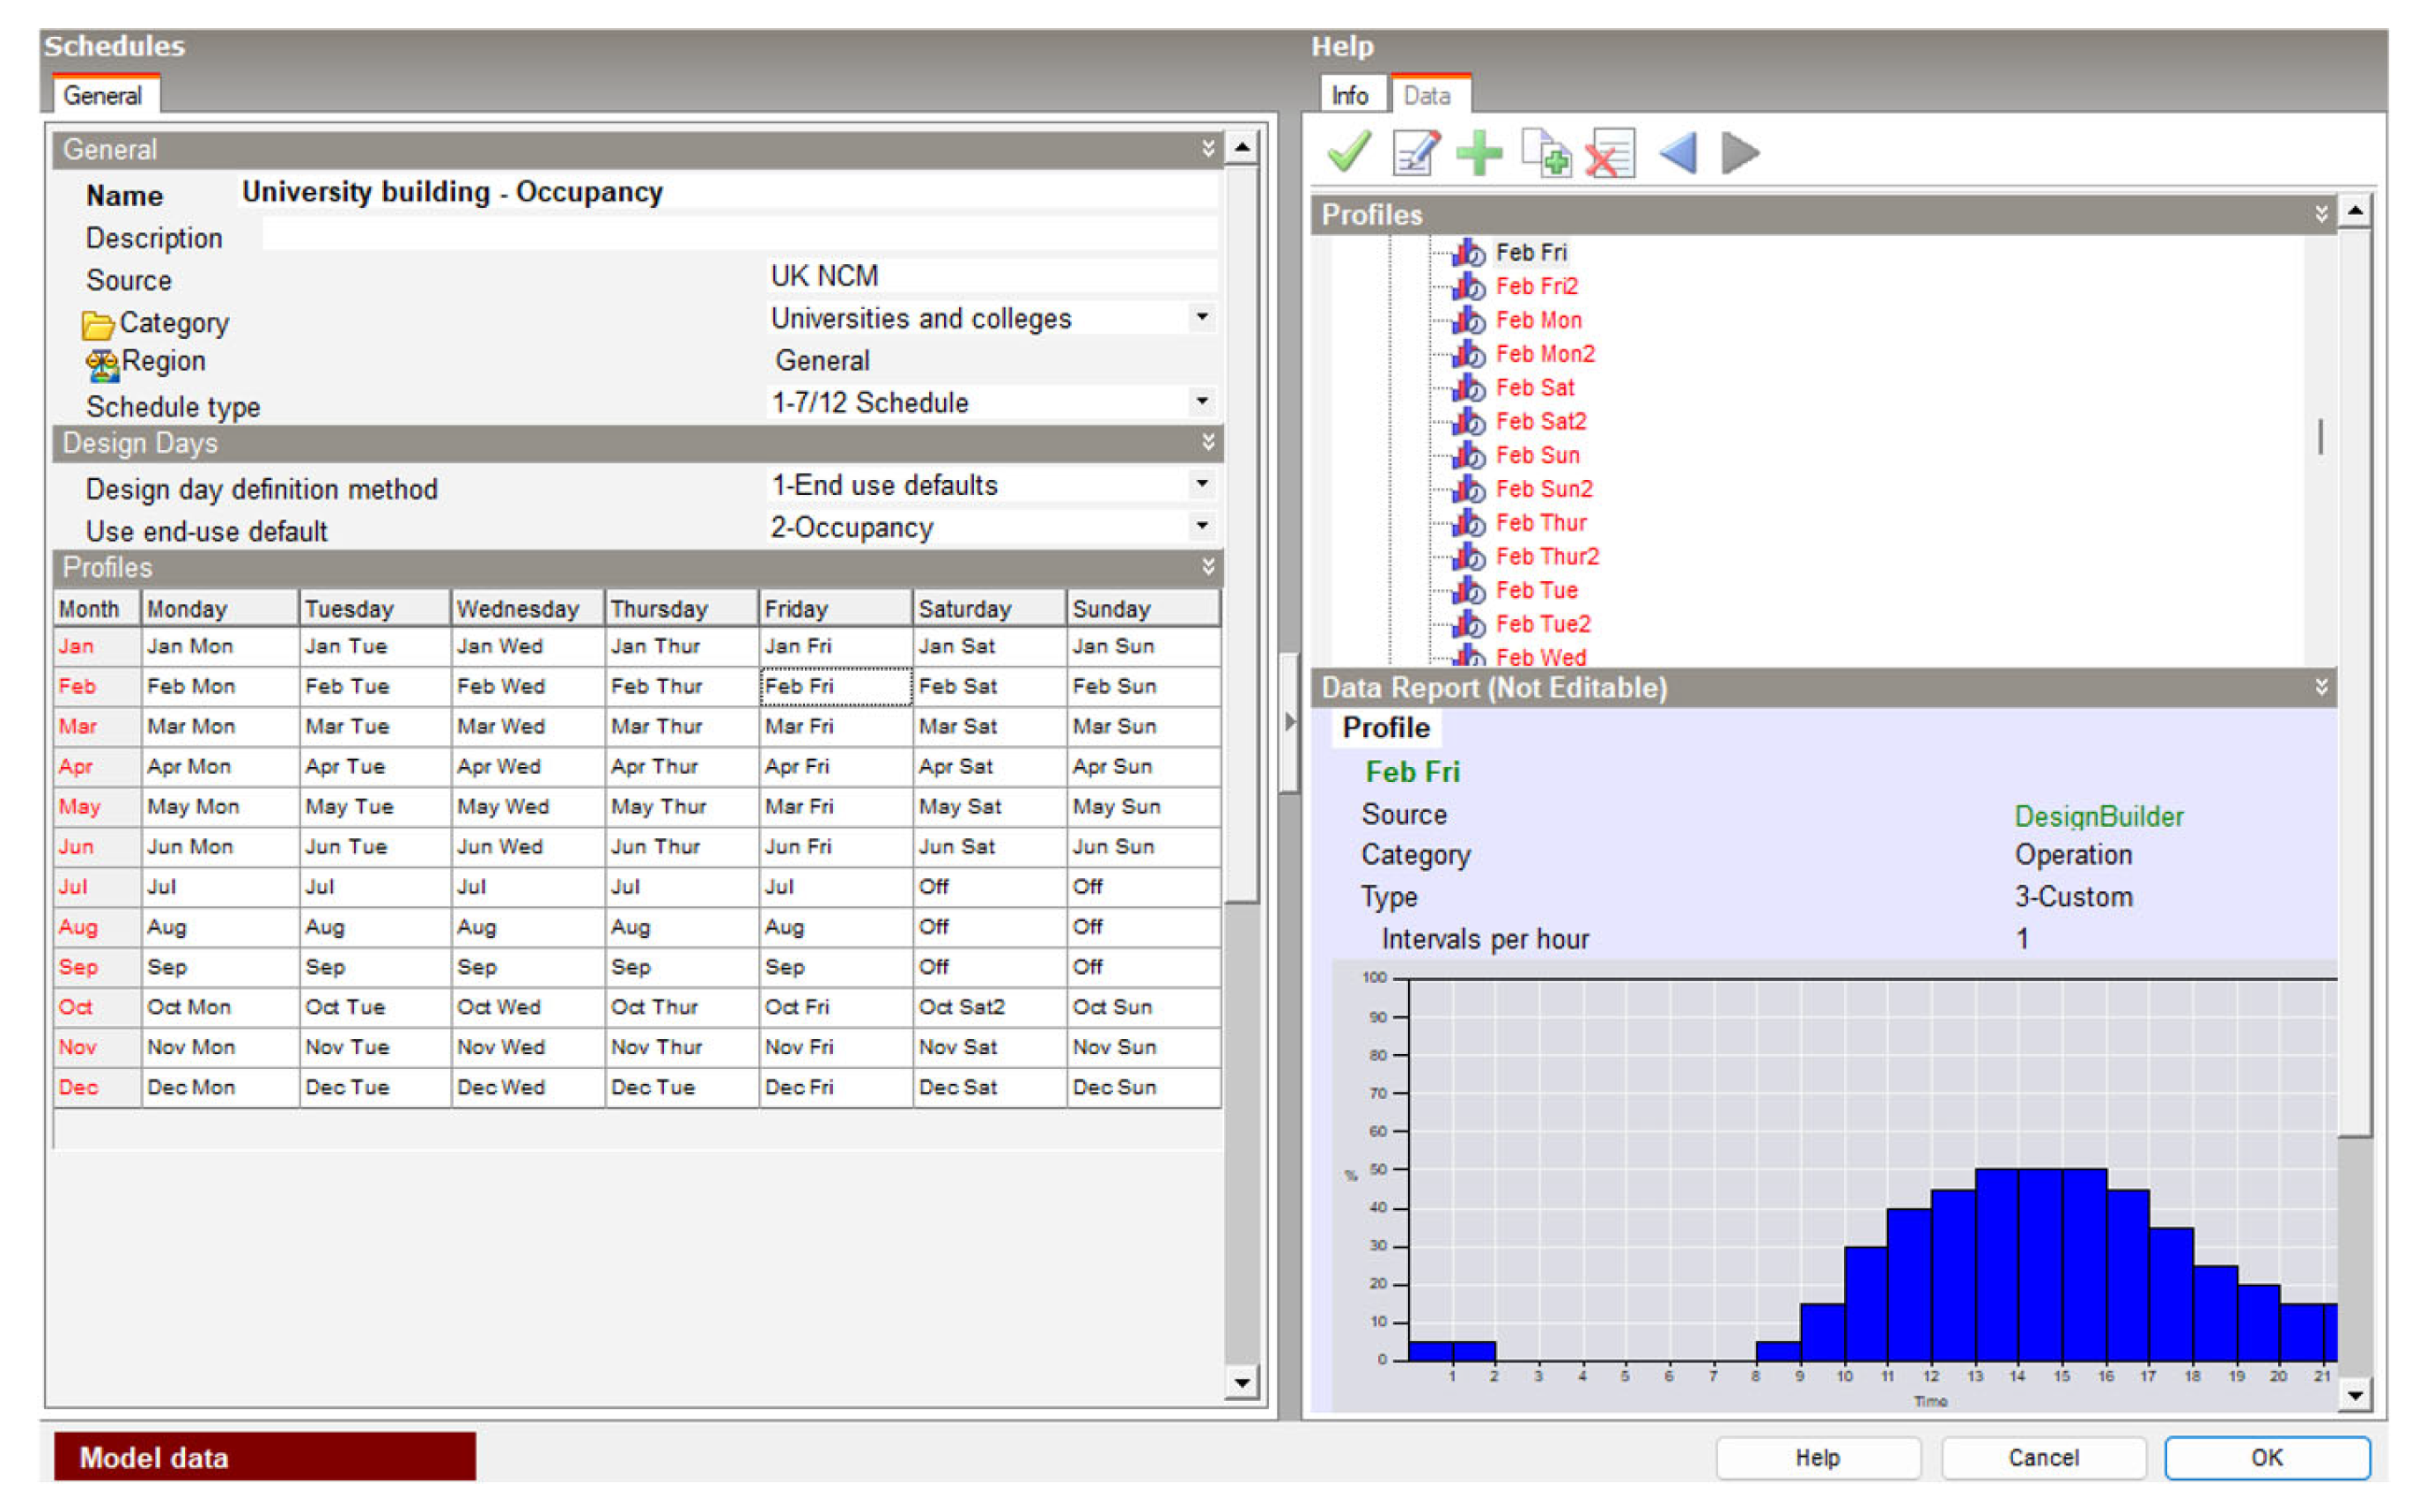Click the Category folder icon
The height and width of the screenshot is (1512, 2412).
[x=97, y=324]
